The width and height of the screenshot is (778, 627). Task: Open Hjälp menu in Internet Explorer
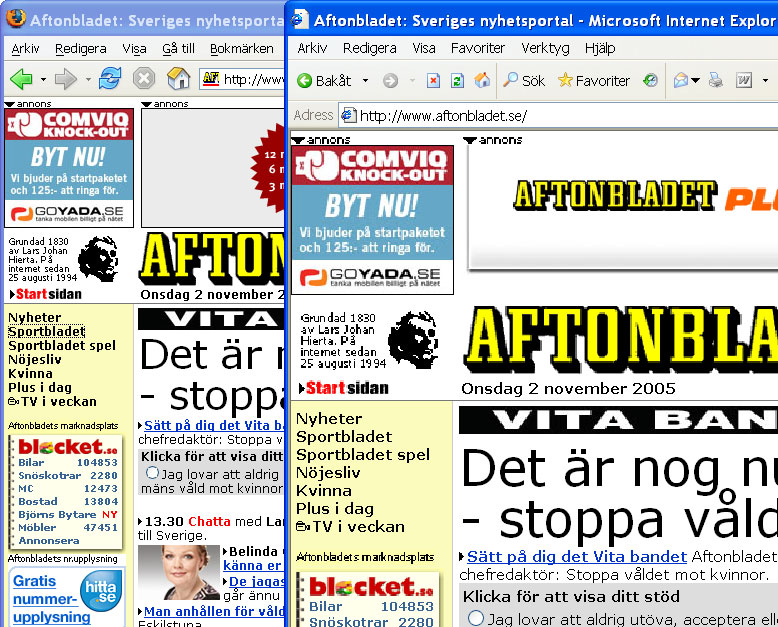pos(600,48)
